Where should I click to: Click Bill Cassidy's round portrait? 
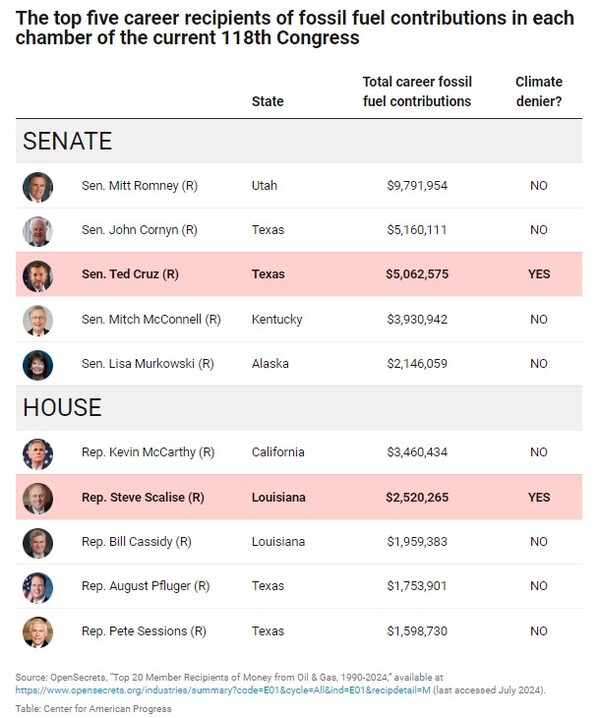[x=38, y=542]
